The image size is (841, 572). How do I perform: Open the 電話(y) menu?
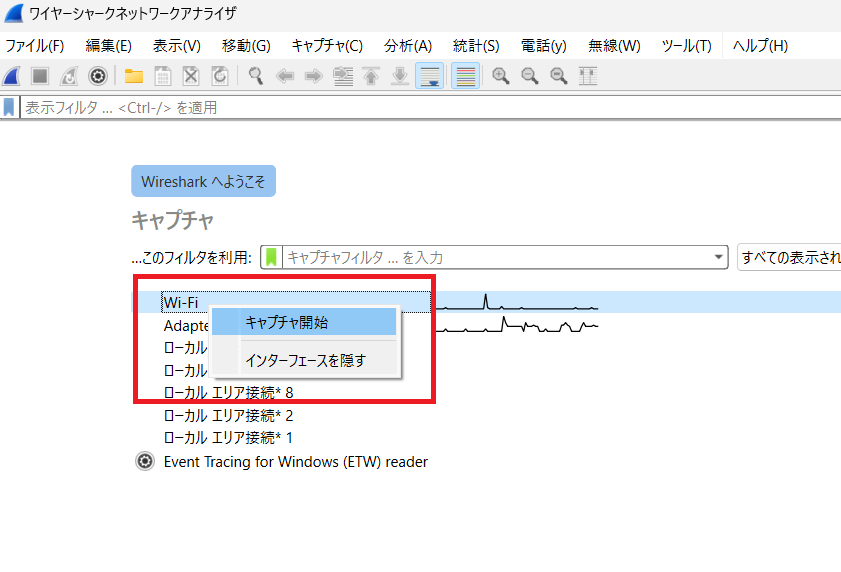(x=543, y=46)
